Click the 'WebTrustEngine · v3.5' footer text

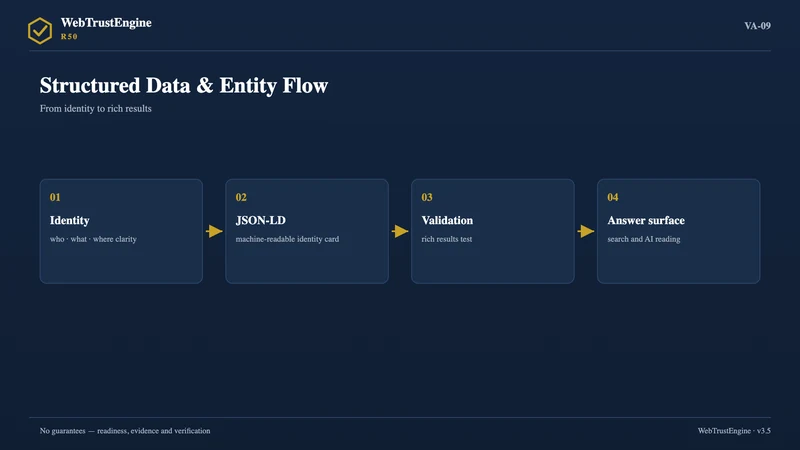click(734, 431)
